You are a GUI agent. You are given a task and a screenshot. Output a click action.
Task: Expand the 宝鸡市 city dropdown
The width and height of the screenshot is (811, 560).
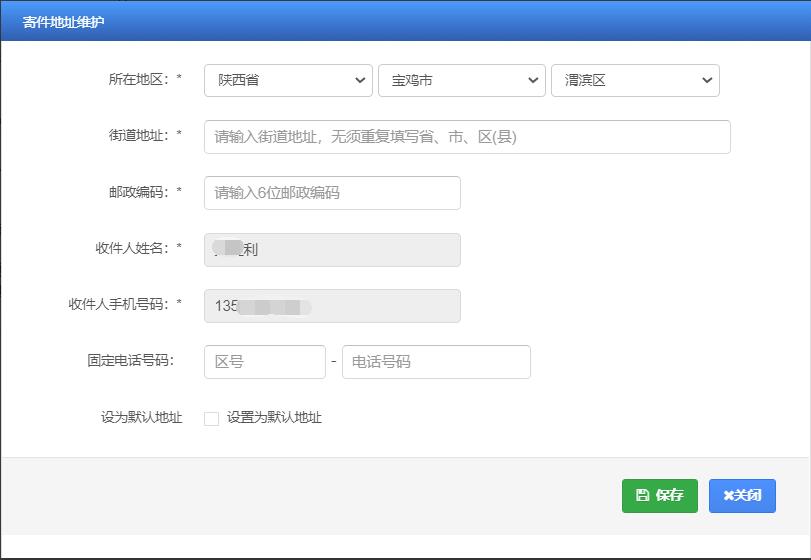click(x=461, y=80)
